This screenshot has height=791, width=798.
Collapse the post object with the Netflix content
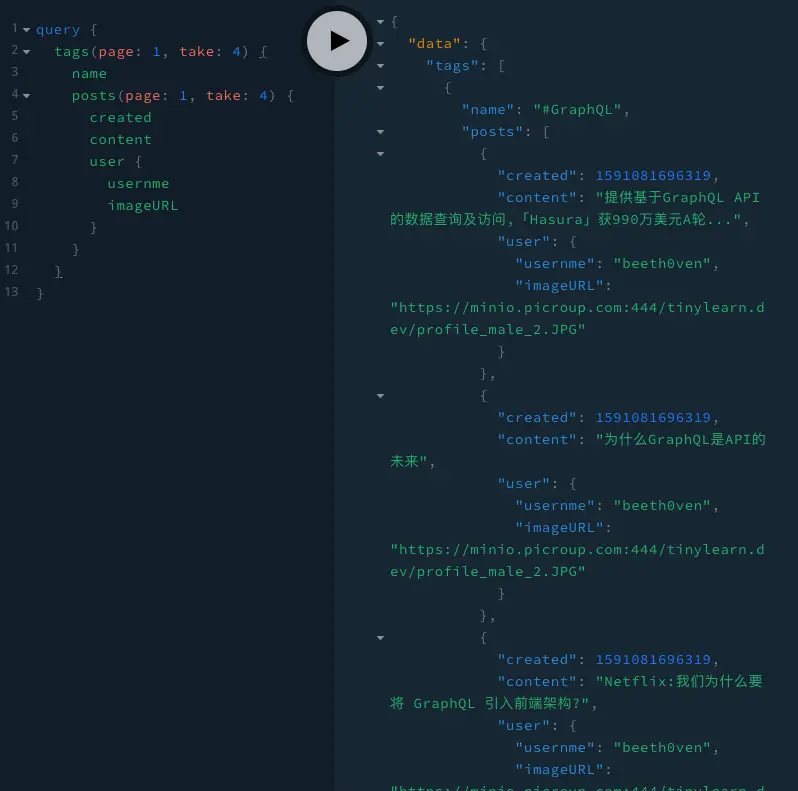click(x=380, y=638)
